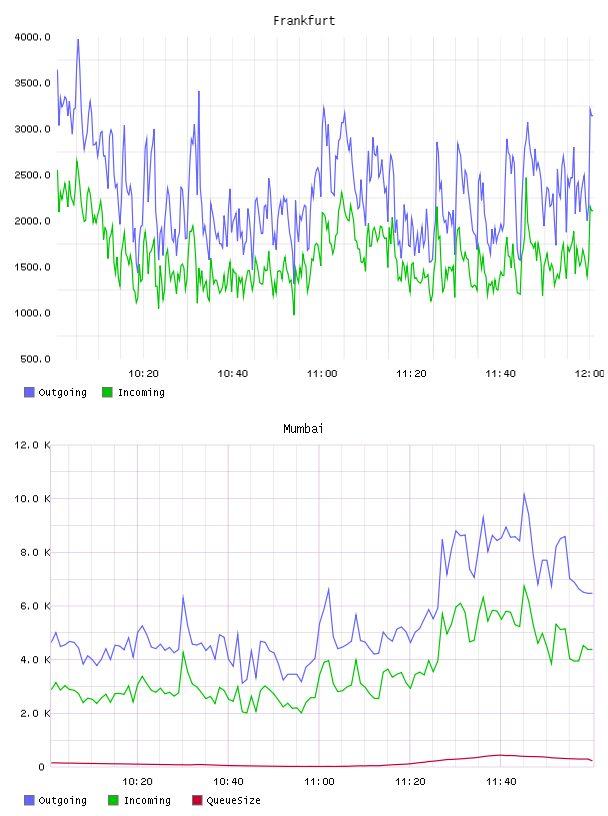Image resolution: width=608 pixels, height=816 pixels.
Task: Click the 500.0 y-axis label in Frankfurt chart
Action: [35, 359]
